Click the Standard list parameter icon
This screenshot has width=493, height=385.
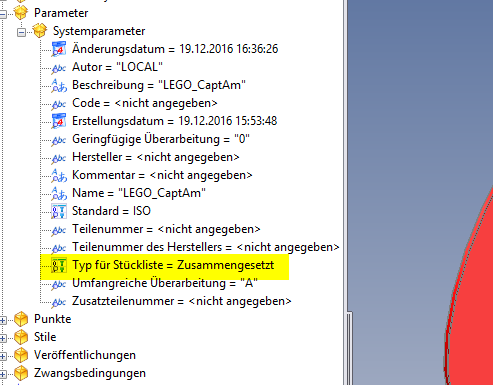59,211
